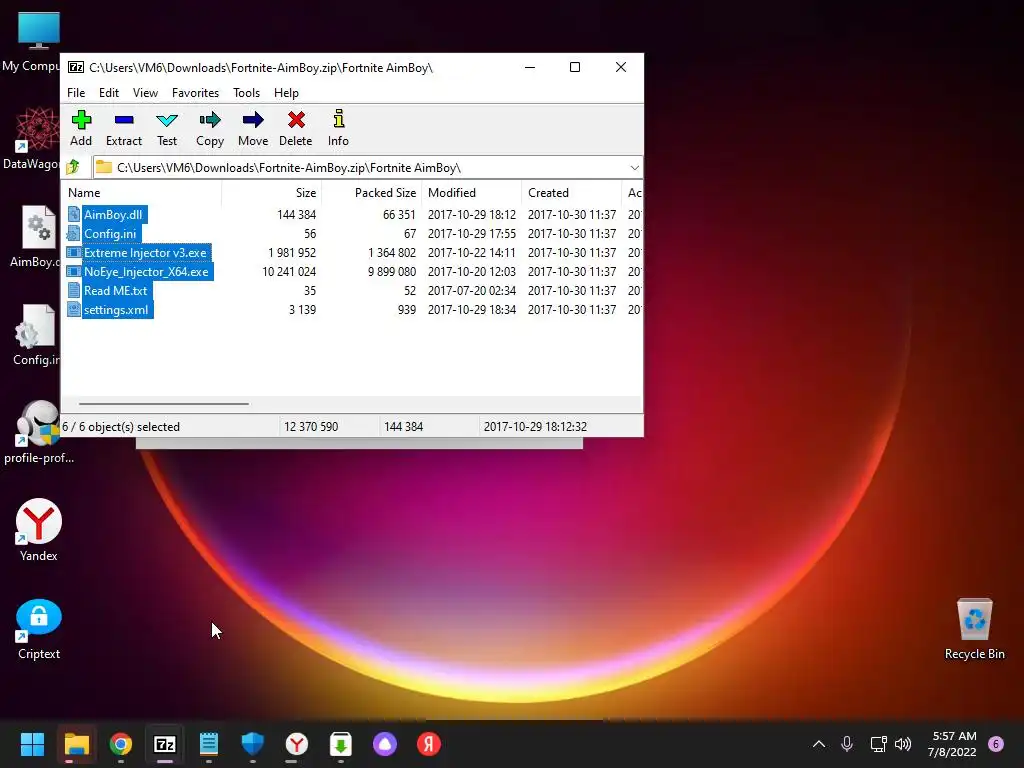Screen dimensions: 1024x768
Task: Sort by Created column header
Action: (x=571, y=193)
